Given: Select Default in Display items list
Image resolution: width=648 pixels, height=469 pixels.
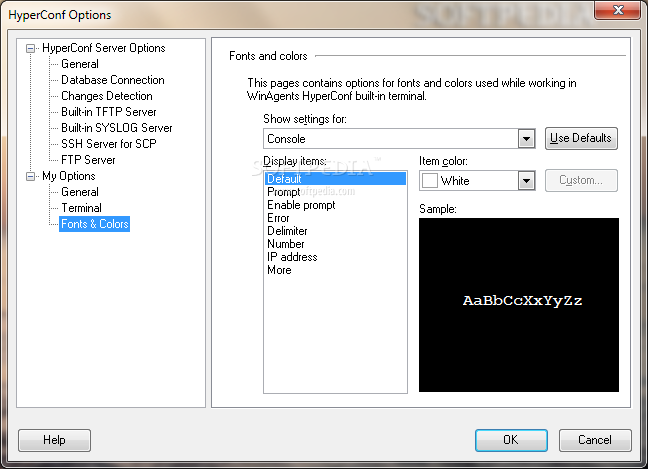Looking at the screenshot, I should tap(335, 179).
